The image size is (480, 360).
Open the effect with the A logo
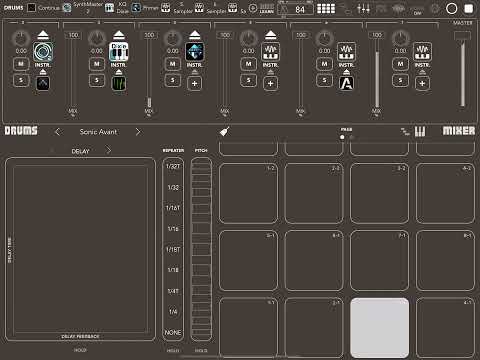pos(346,83)
